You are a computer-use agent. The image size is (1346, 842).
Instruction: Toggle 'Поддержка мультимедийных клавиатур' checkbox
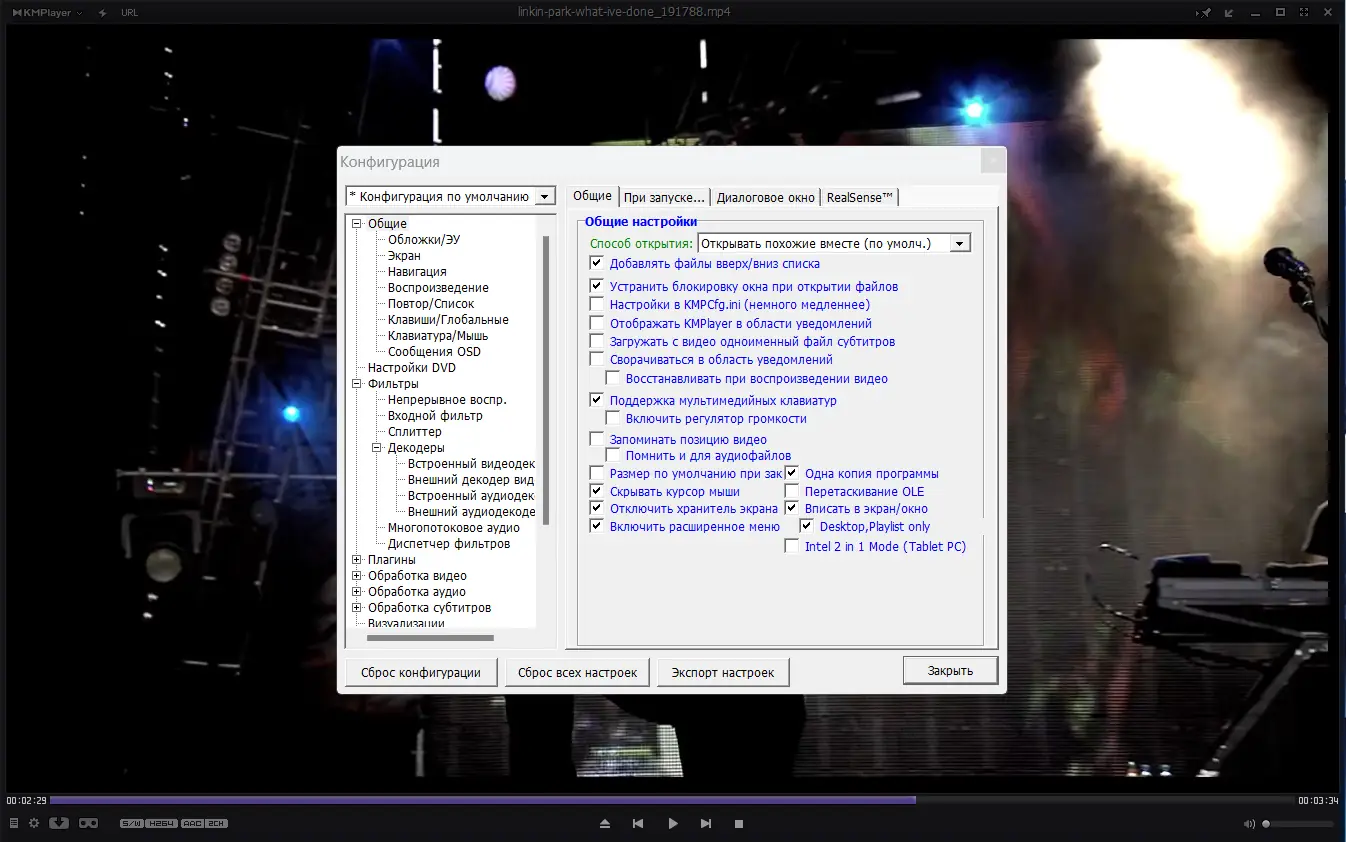point(597,400)
